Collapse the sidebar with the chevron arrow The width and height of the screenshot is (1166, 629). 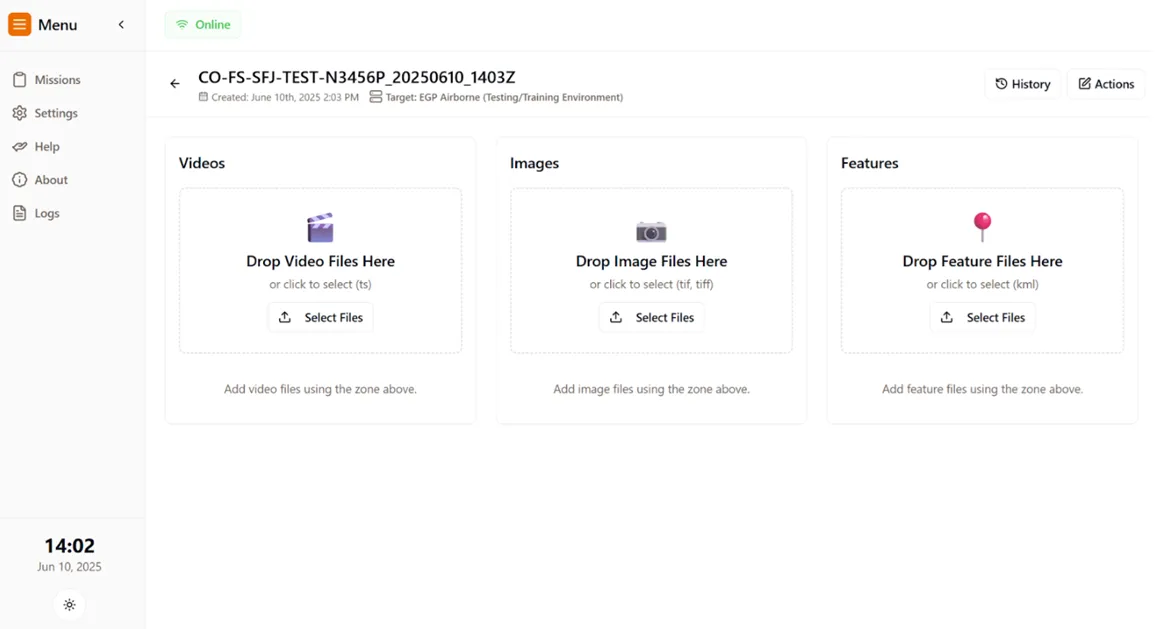[x=121, y=25]
